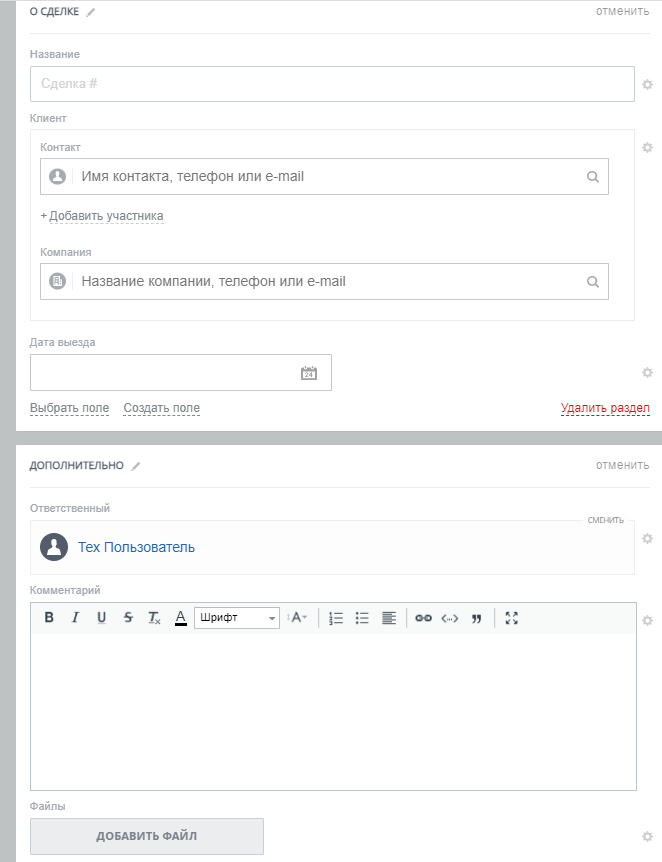Screen dimensions: 662x862
Task: Clear text formatting in comment
Action: [x=154, y=618]
